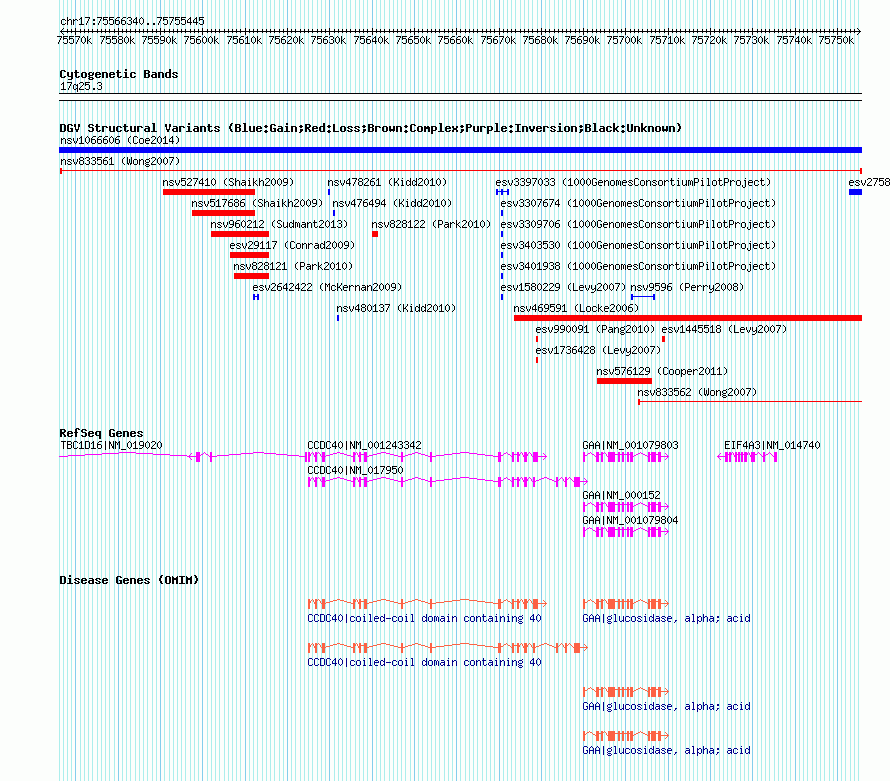Select CCDC40|NM_001243342 transcript label
Image resolution: width=890 pixels, height=781 pixels.
[364, 446]
